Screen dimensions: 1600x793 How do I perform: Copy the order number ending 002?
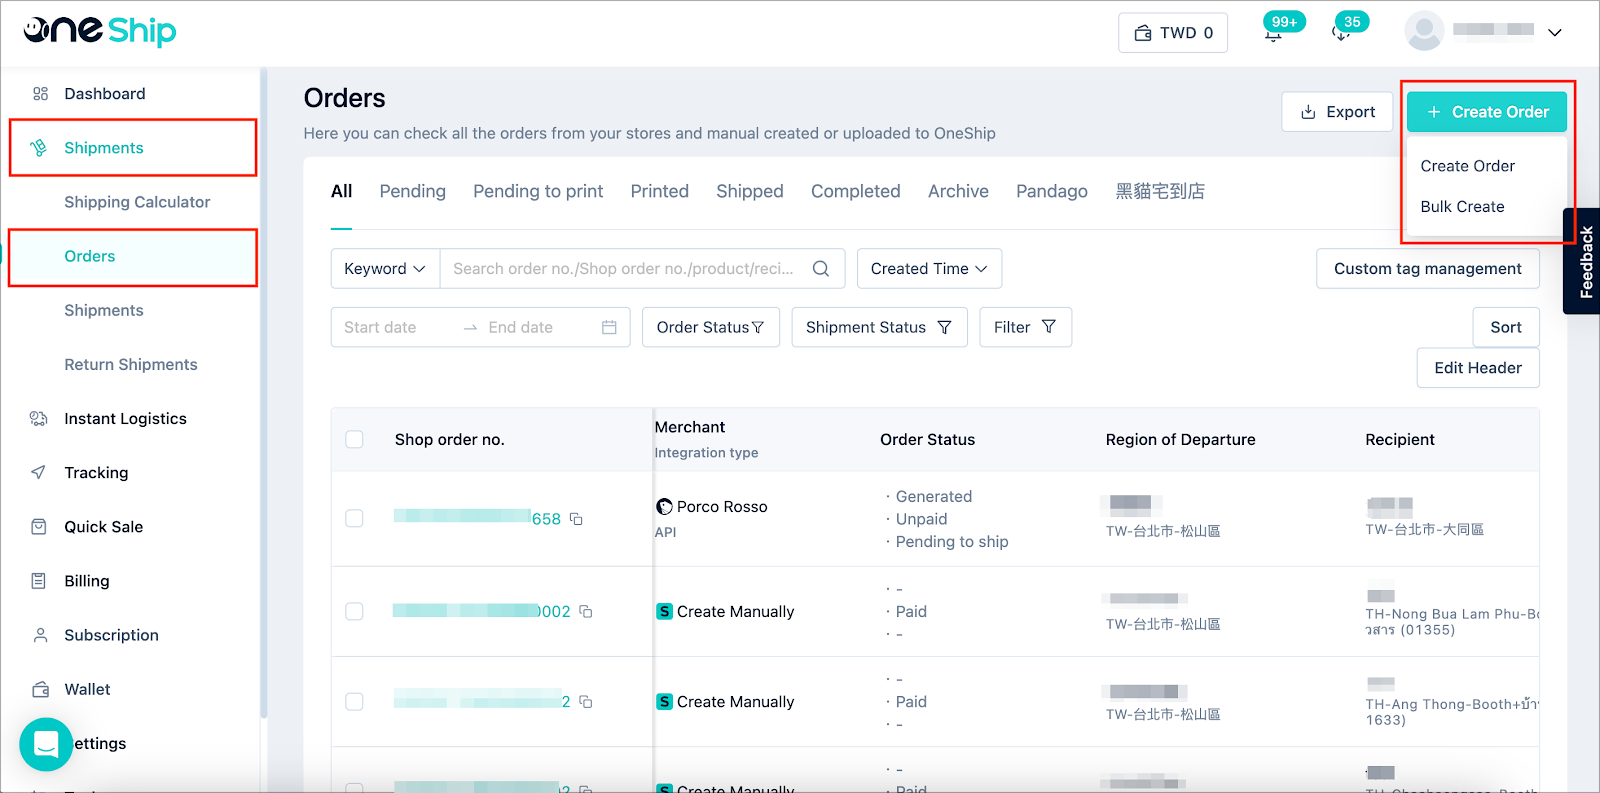tap(586, 611)
